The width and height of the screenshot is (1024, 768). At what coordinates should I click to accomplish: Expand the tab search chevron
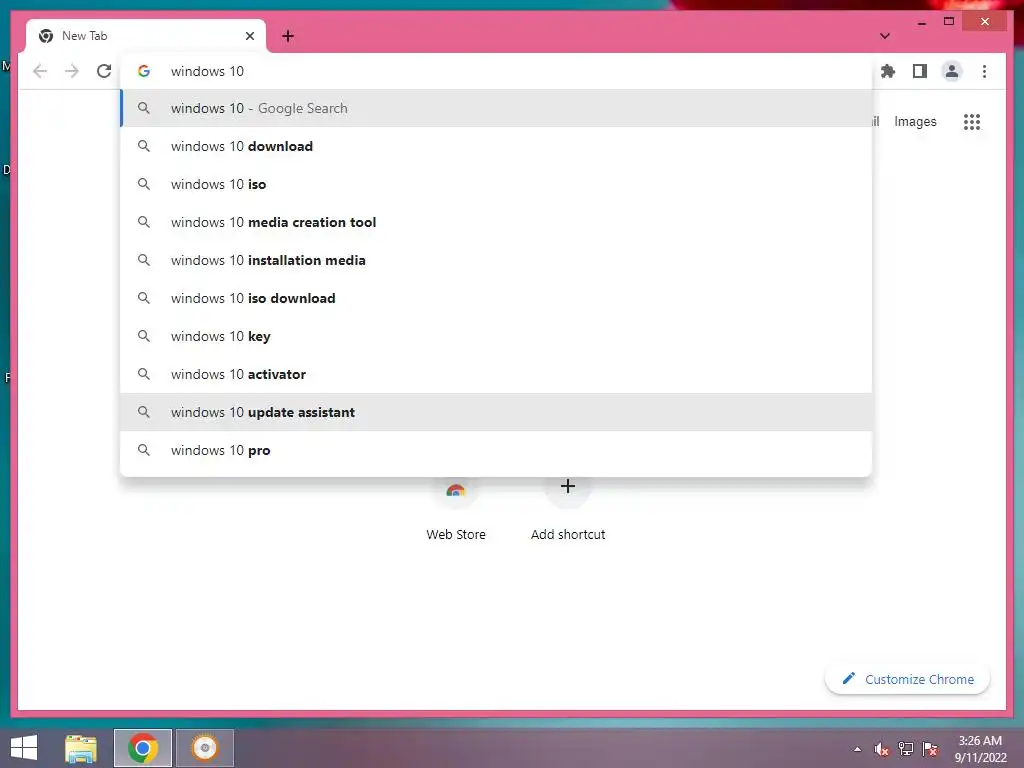click(884, 36)
